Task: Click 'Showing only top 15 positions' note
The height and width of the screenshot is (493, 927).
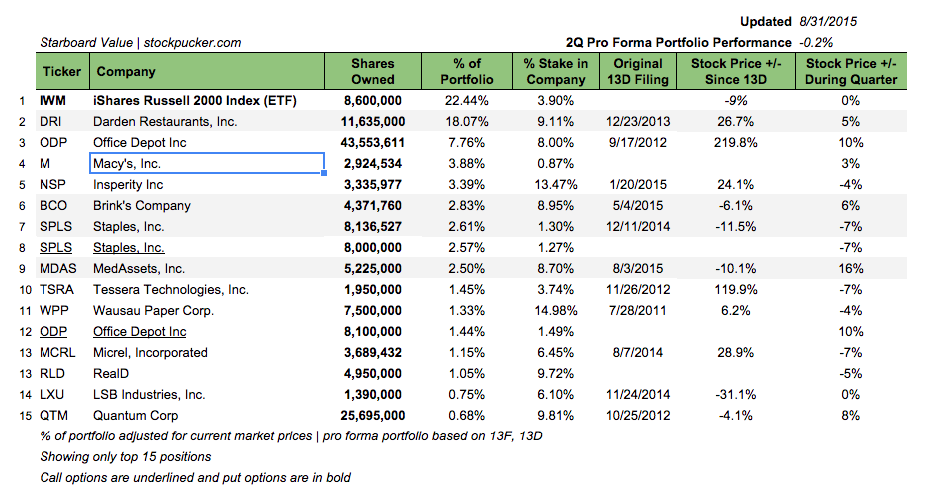Action: click(126, 456)
